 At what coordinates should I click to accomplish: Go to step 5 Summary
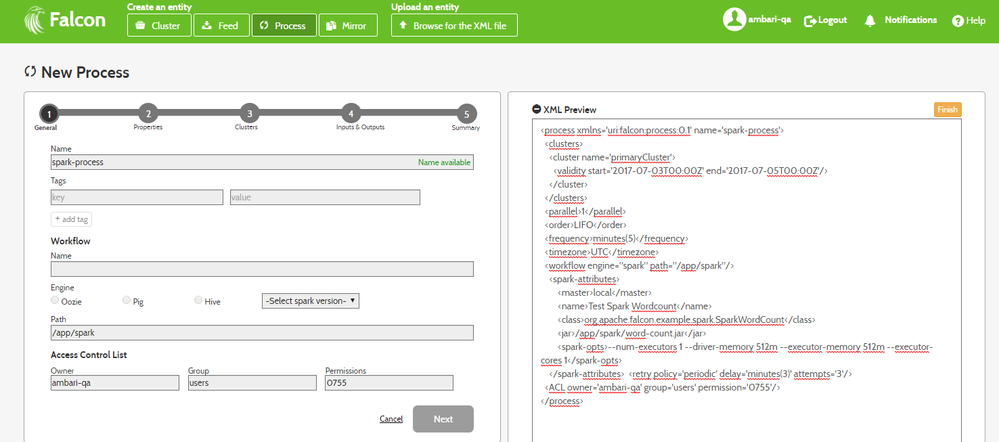tap(467, 113)
